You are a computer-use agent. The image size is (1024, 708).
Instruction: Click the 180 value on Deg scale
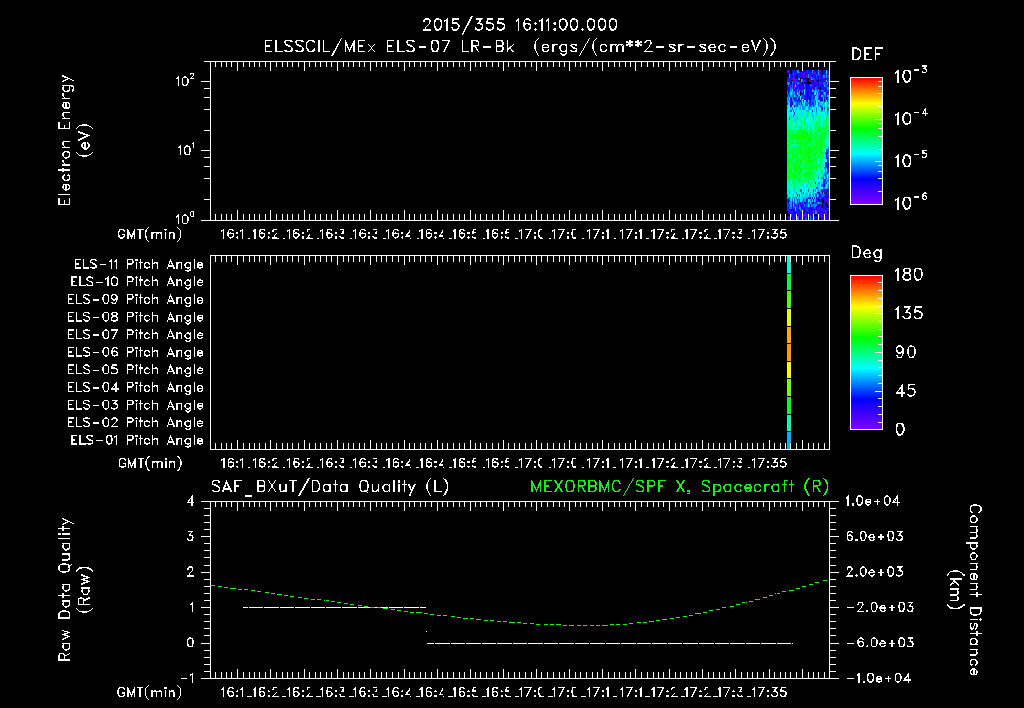908,275
